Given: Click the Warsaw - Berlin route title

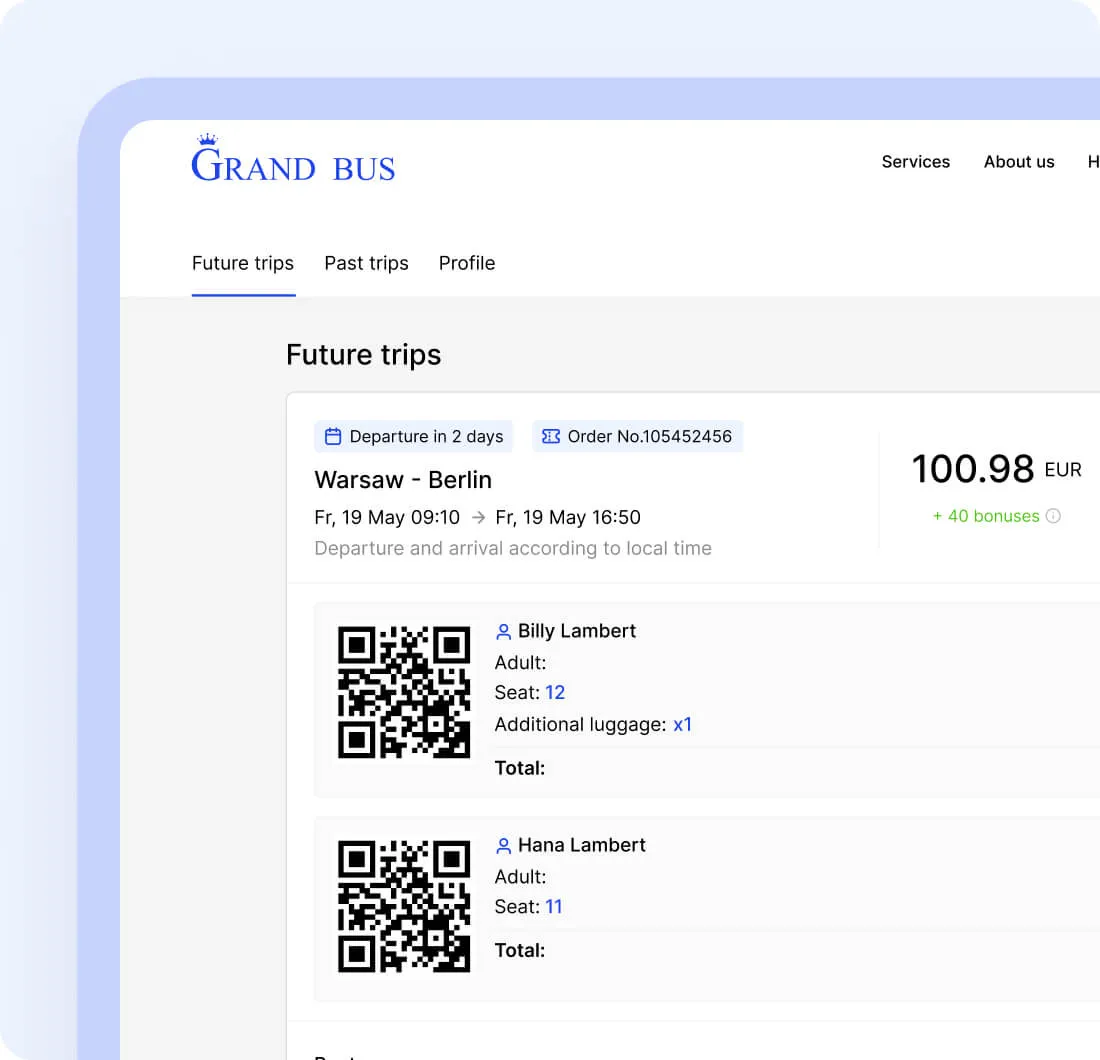Looking at the screenshot, I should [x=403, y=480].
